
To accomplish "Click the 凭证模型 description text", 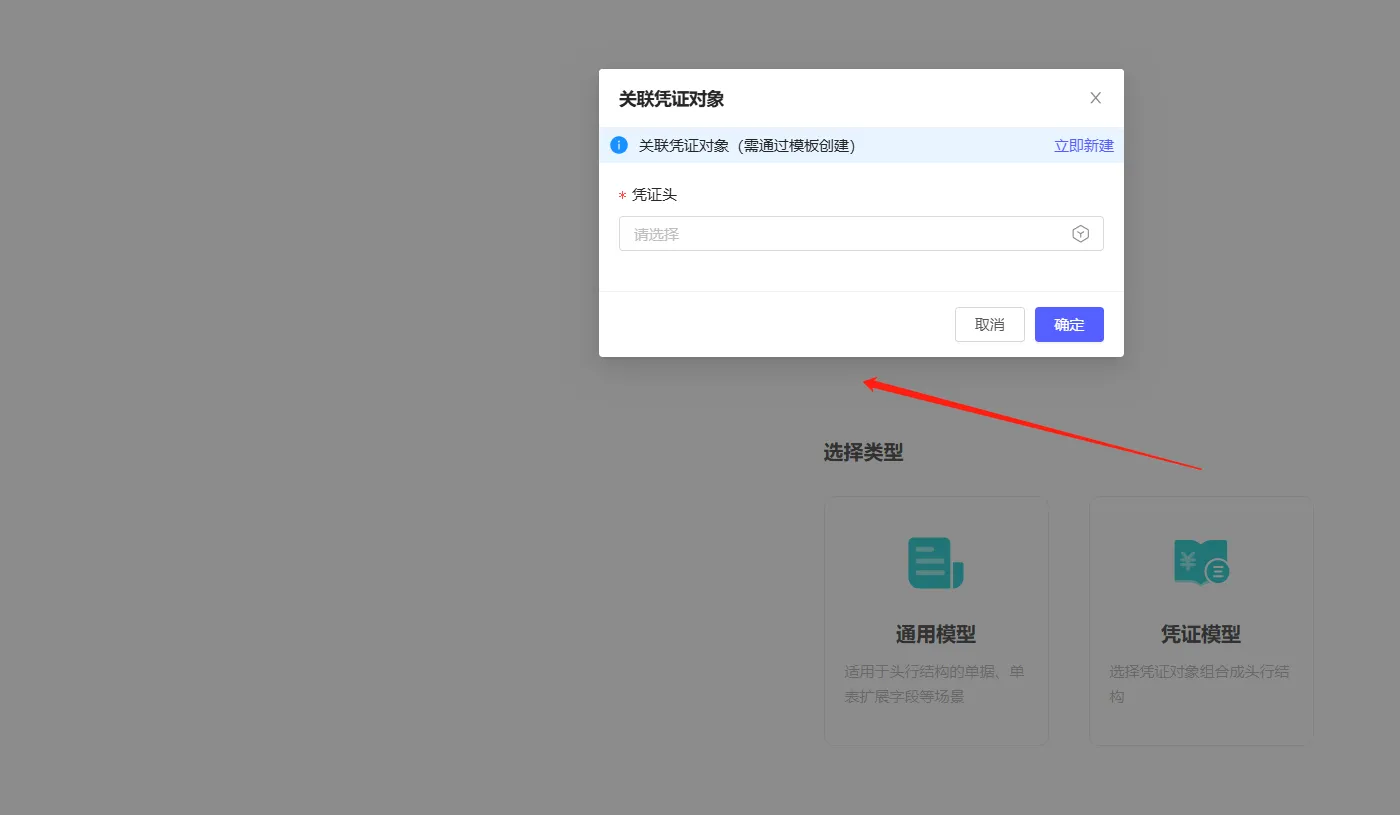I will (1199, 684).
